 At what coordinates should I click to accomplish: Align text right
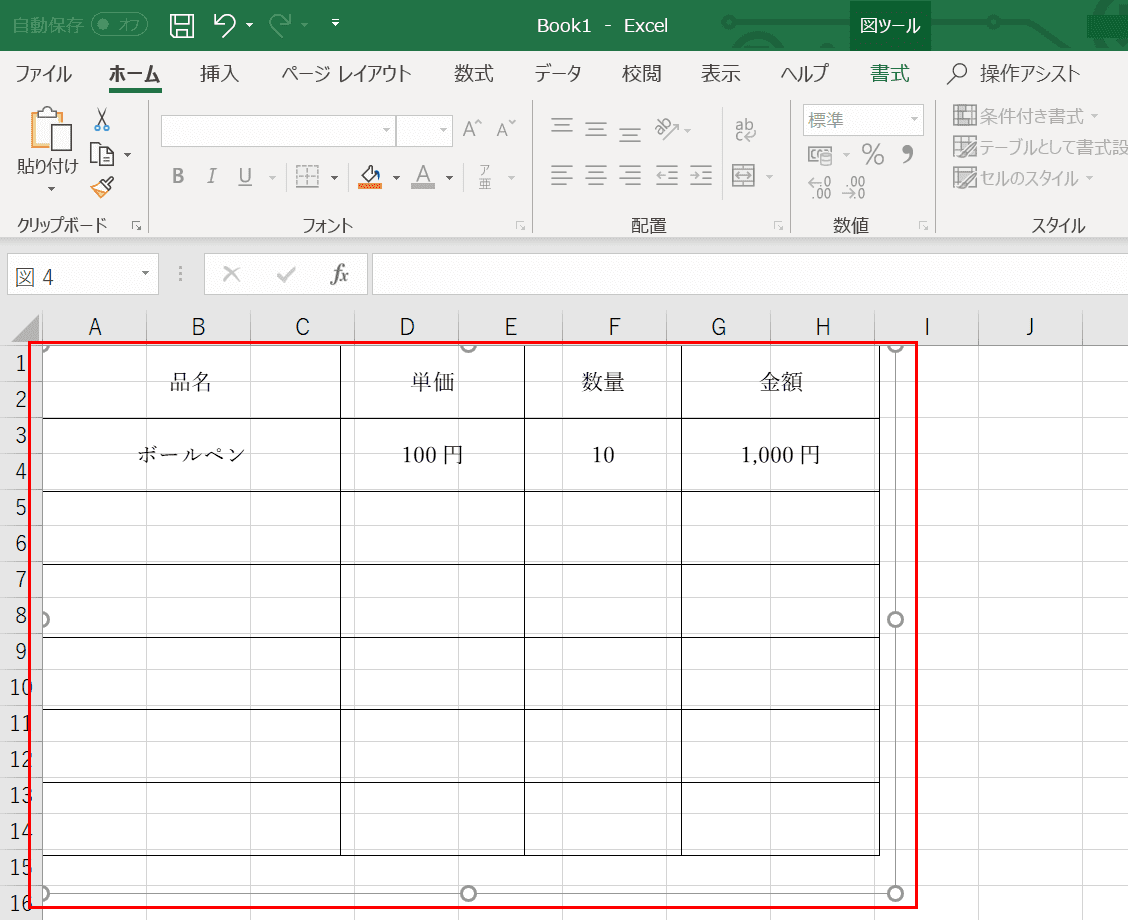click(630, 176)
